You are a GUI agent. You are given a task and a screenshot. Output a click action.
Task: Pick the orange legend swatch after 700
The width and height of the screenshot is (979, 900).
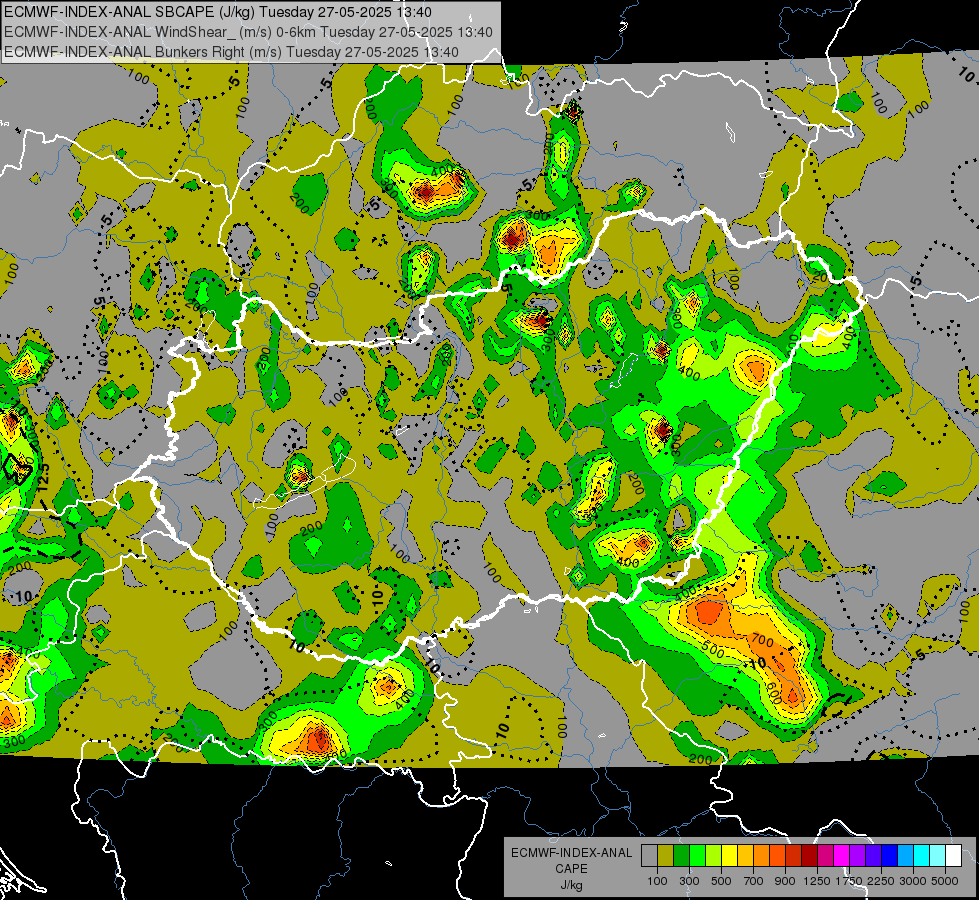click(x=761, y=855)
